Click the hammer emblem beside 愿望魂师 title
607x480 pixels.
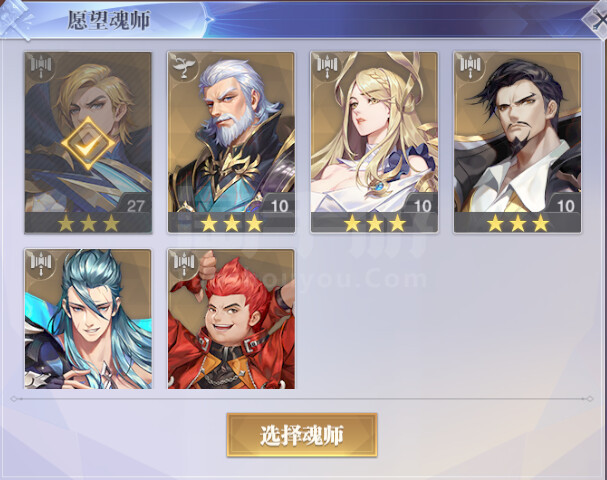[15, 20]
